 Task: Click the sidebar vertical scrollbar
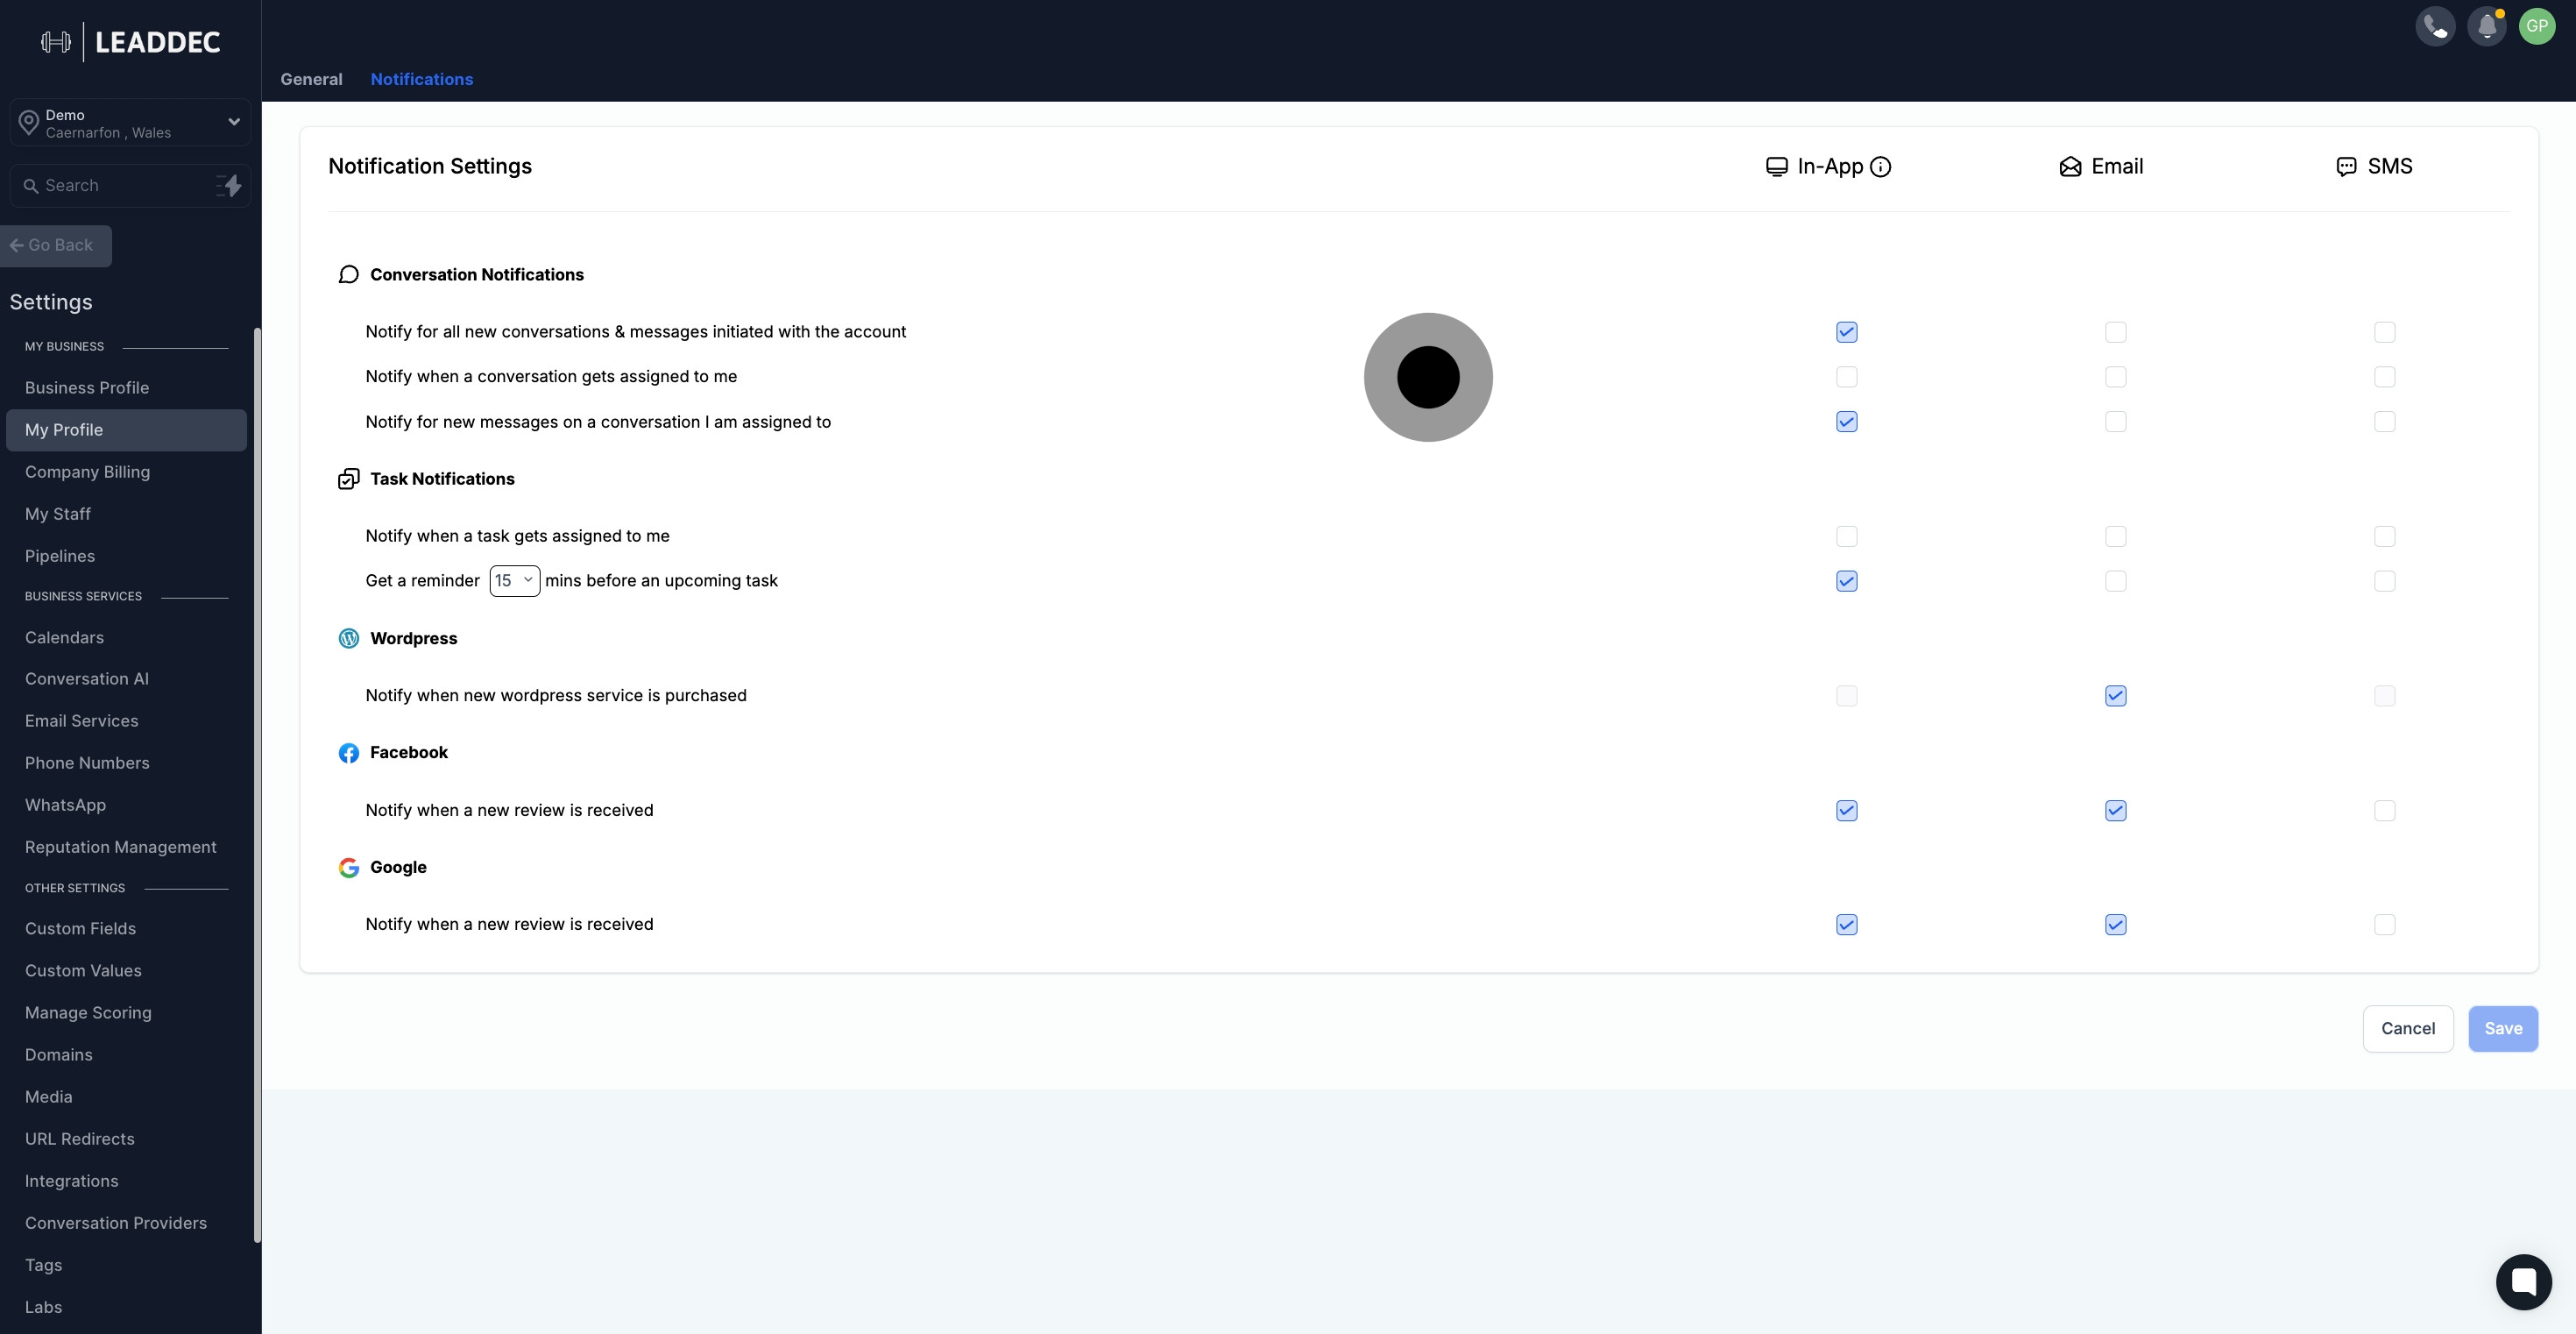click(257, 786)
